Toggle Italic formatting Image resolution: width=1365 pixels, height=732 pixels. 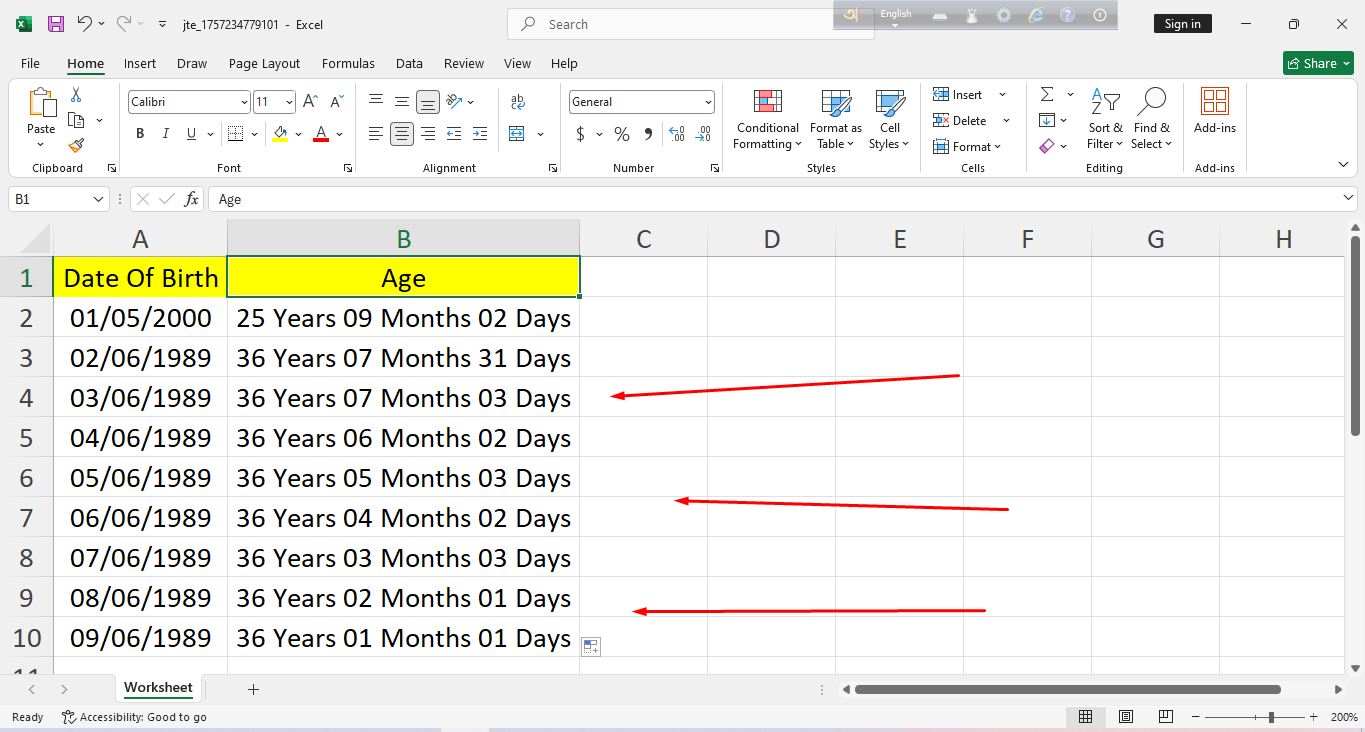pyautogui.click(x=165, y=134)
